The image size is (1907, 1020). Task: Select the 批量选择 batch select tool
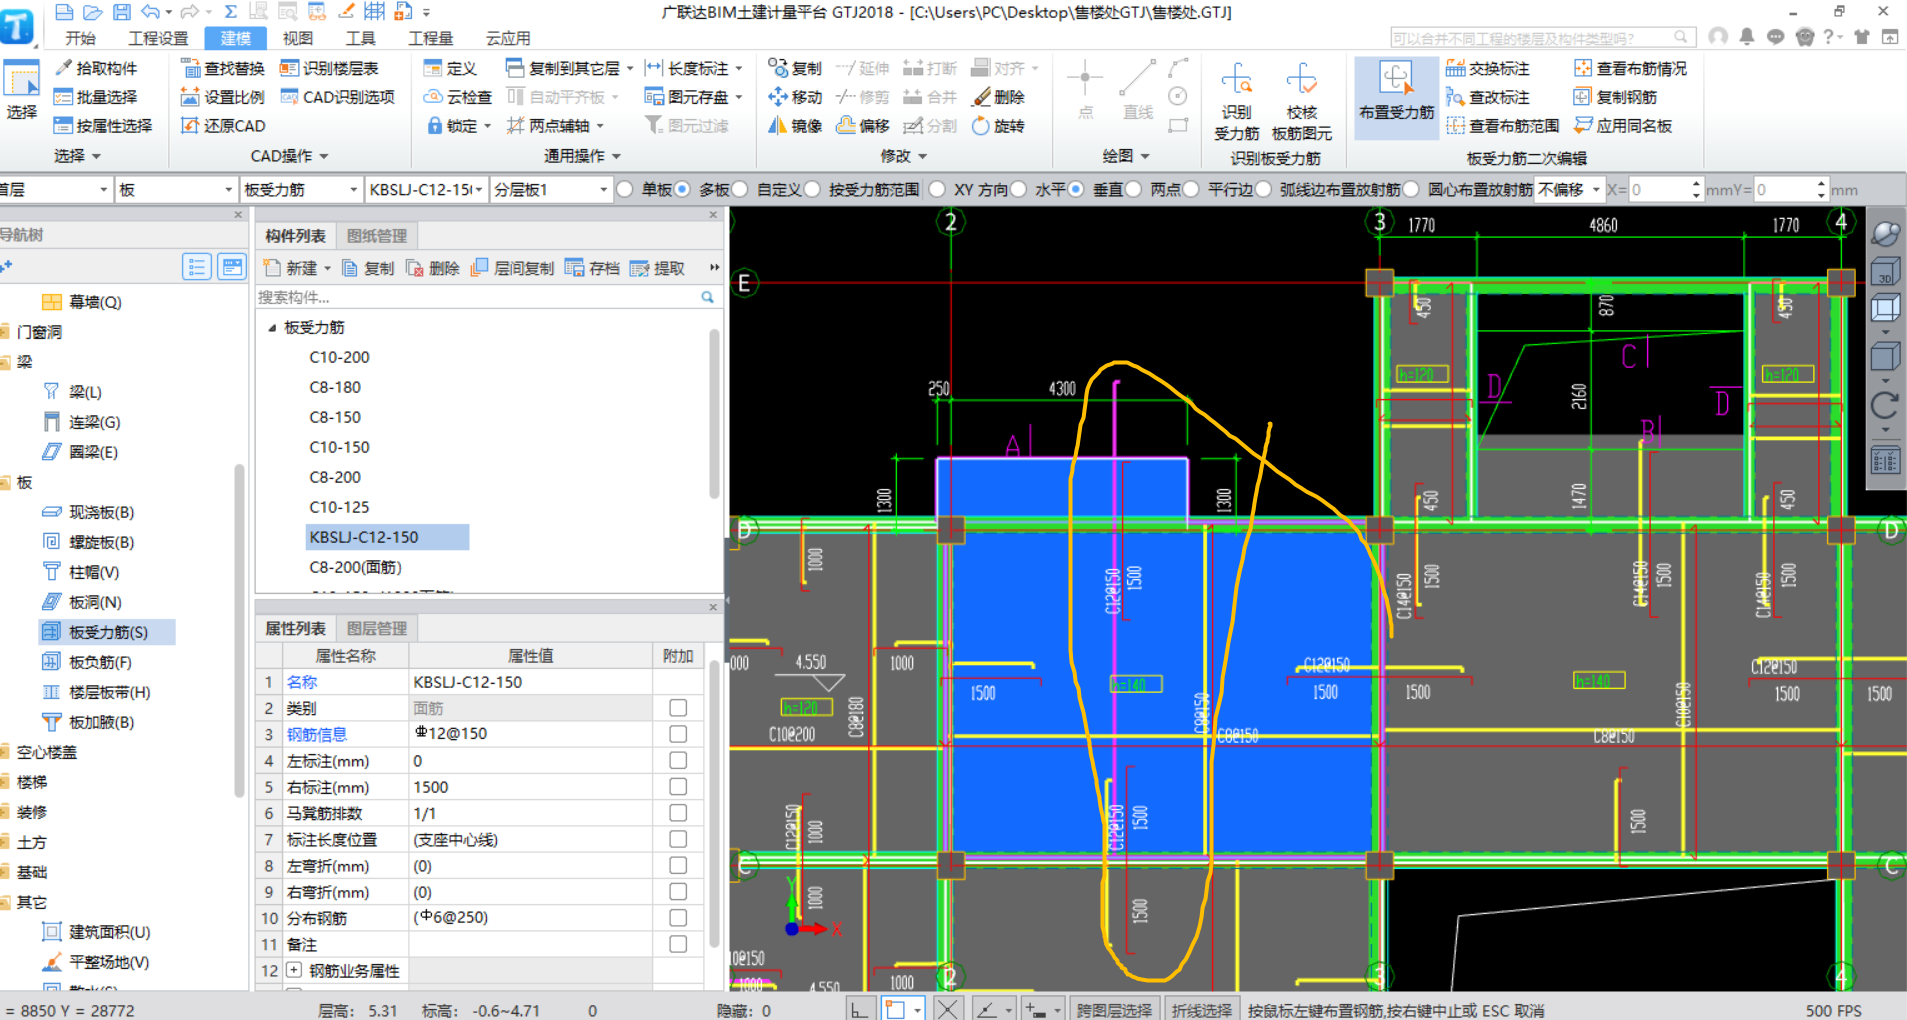(x=96, y=97)
